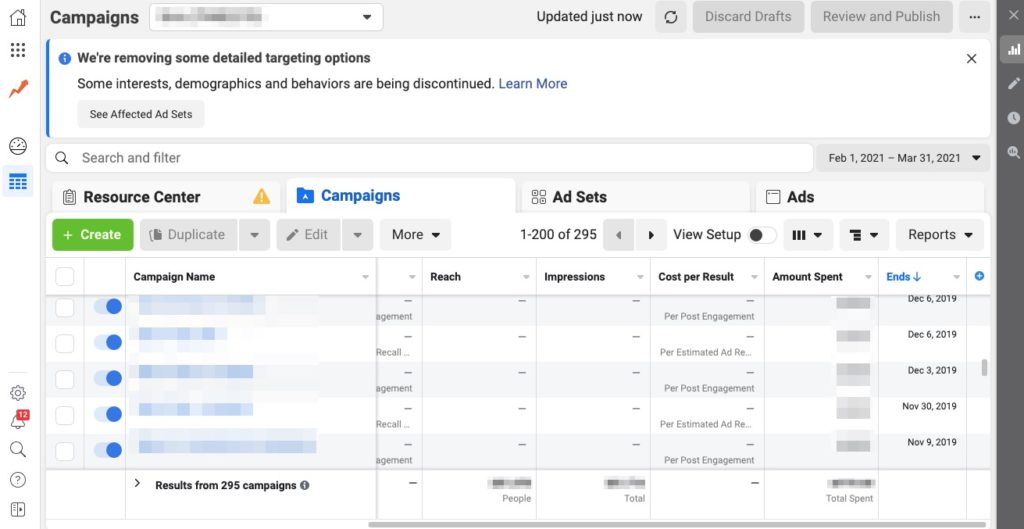Toggle the View Setup switch
Viewport: 1024px width, 529px height.
click(x=761, y=235)
